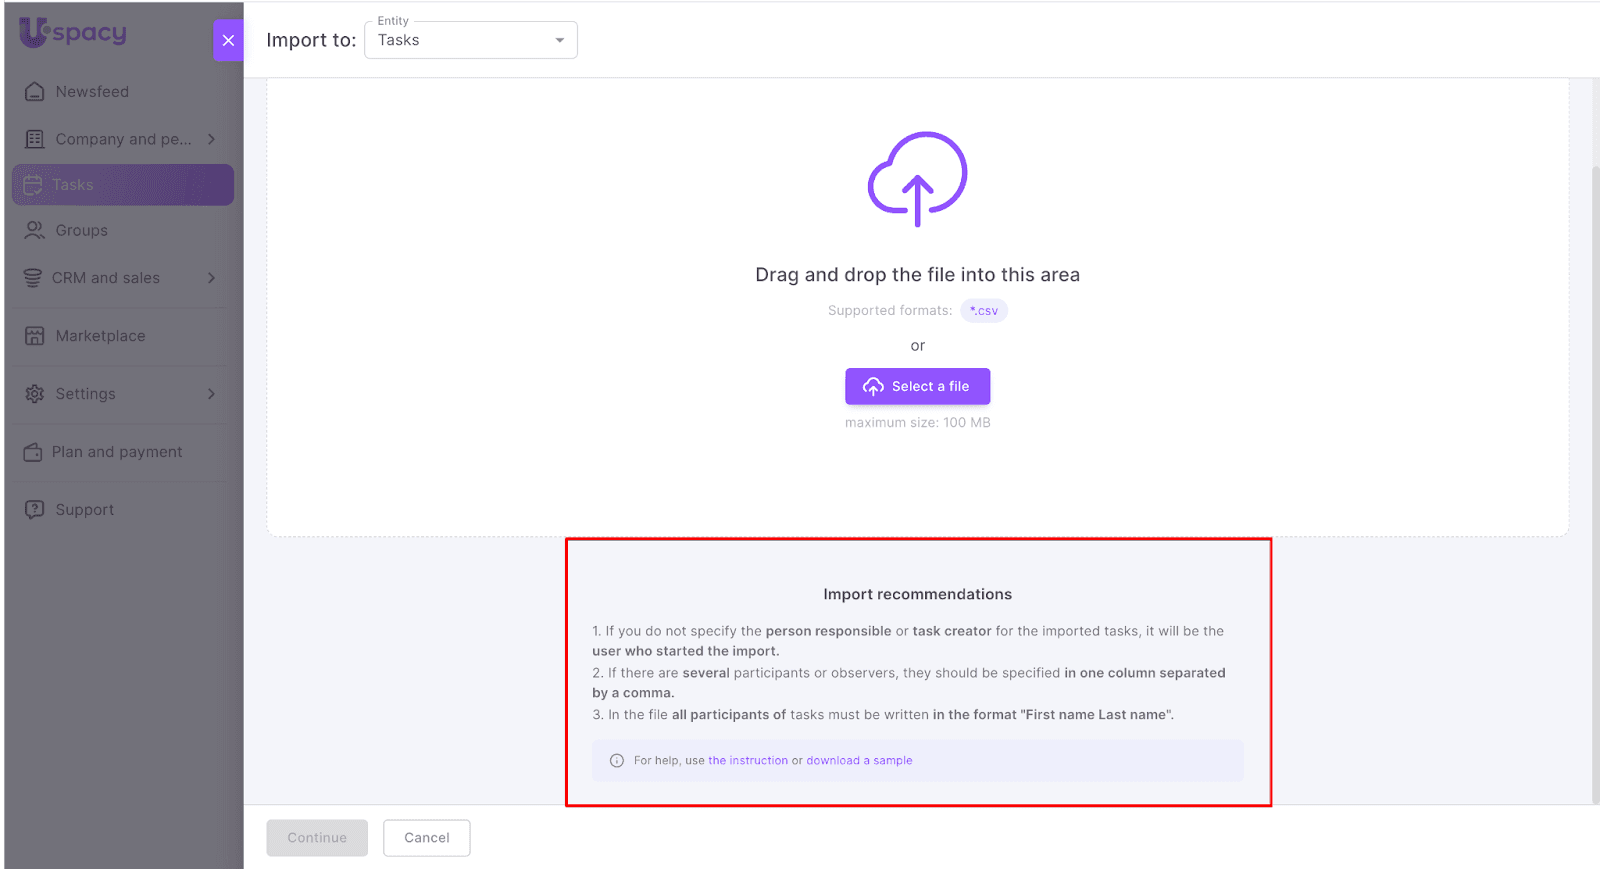This screenshot has height=869, width=1600.
Task: Expand CRM and sales submenu chevron
Action: tap(211, 278)
